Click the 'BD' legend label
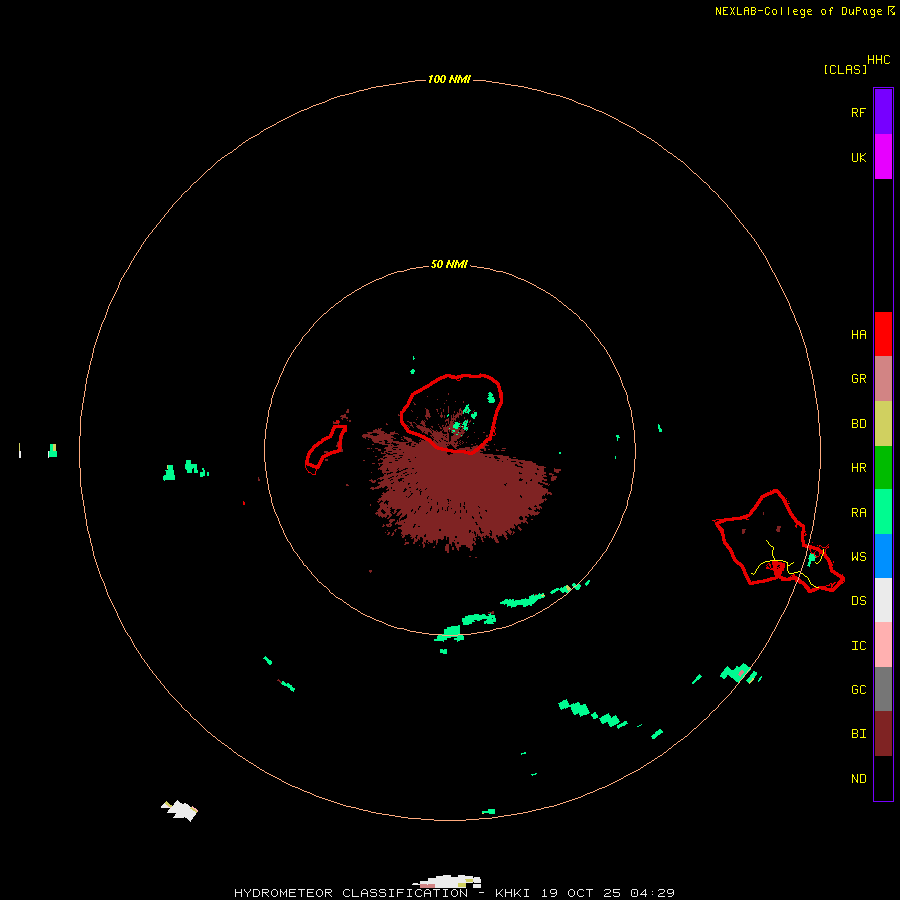This screenshot has height=900, width=900. pos(858,424)
